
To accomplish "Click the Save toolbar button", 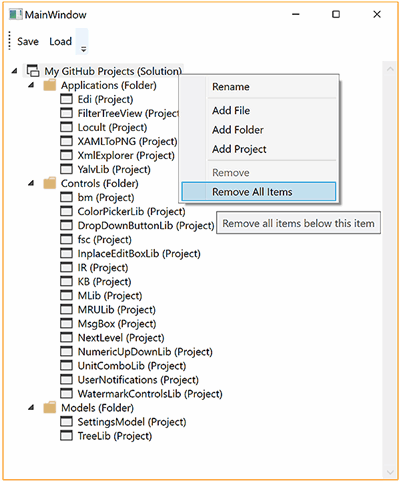I will click(28, 41).
